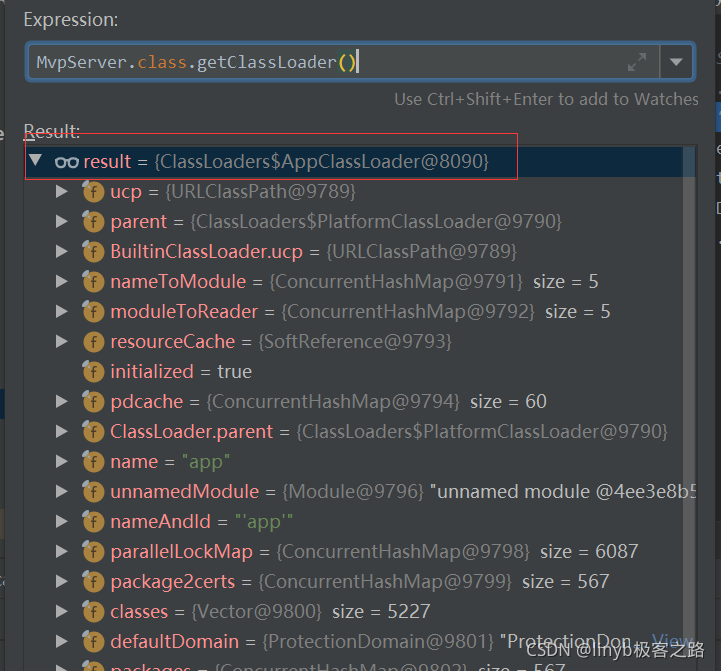Click the field icon beside resourceCache
Image resolution: width=721 pixels, height=671 pixels.
pos(93,341)
